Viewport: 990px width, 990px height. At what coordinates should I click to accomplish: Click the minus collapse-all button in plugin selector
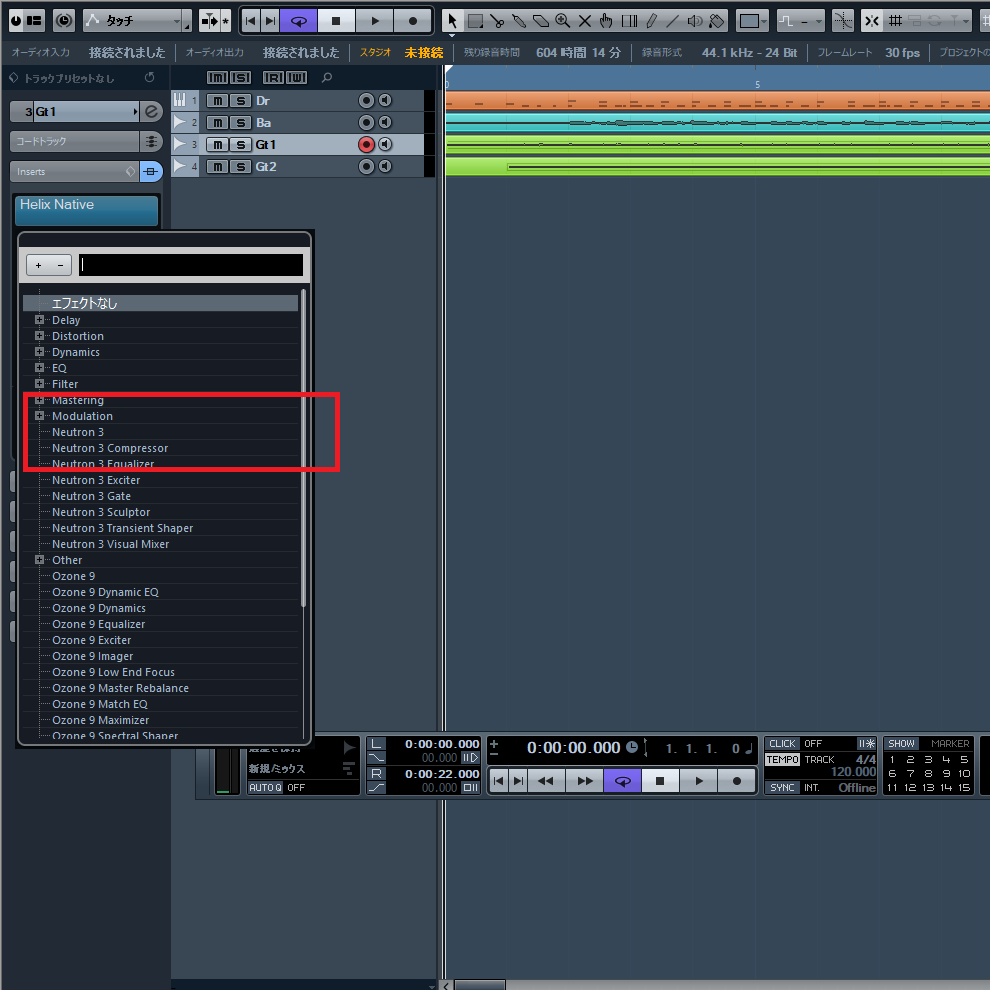(x=60, y=265)
